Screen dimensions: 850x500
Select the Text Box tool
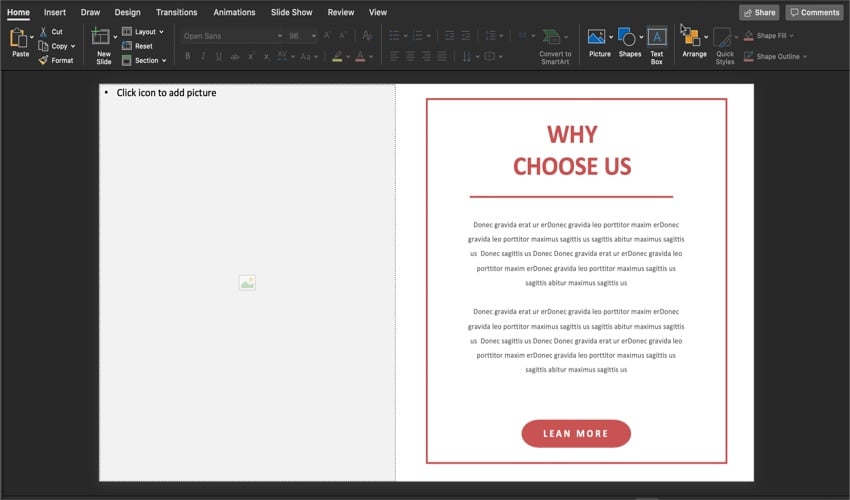pyautogui.click(x=657, y=38)
